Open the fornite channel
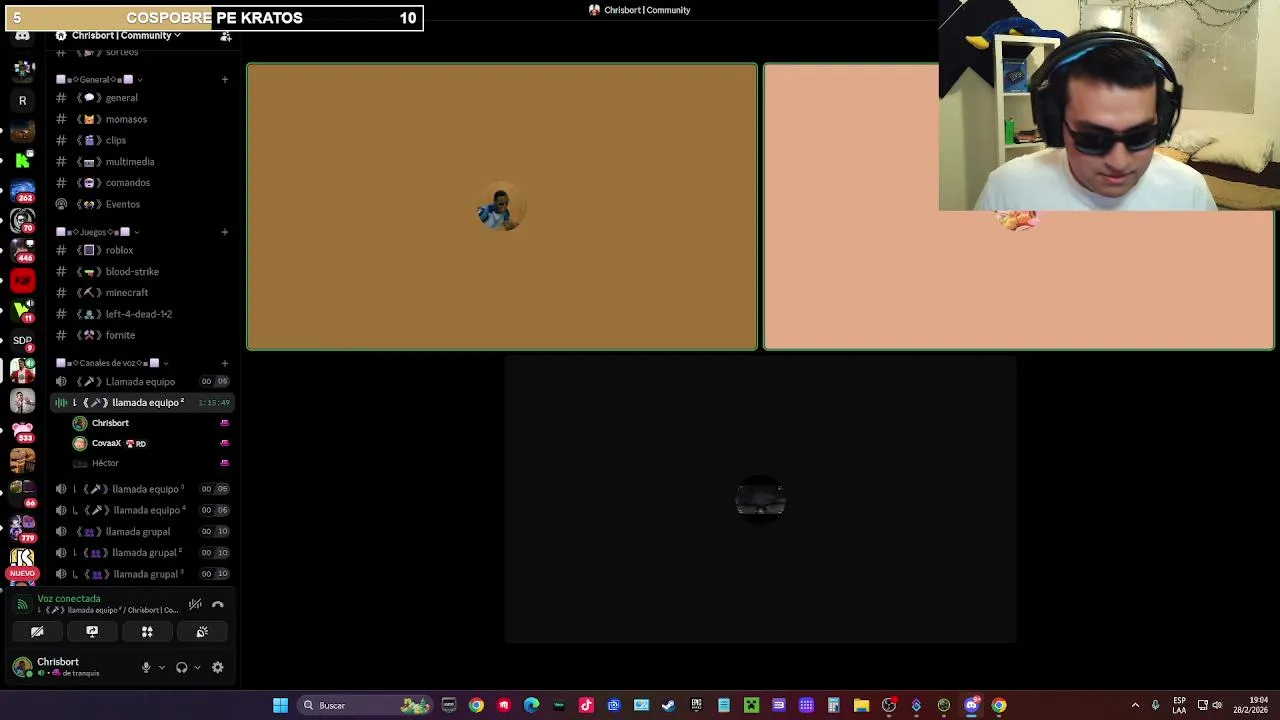The image size is (1280, 720). tap(142, 335)
